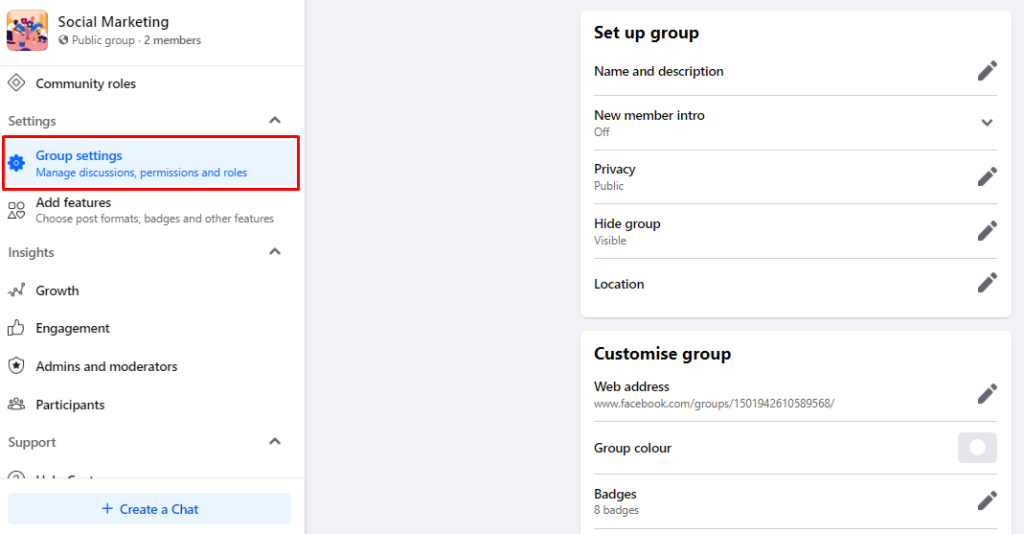
Task: Click the Admins and moderators shield icon
Action: coord(16,366)
